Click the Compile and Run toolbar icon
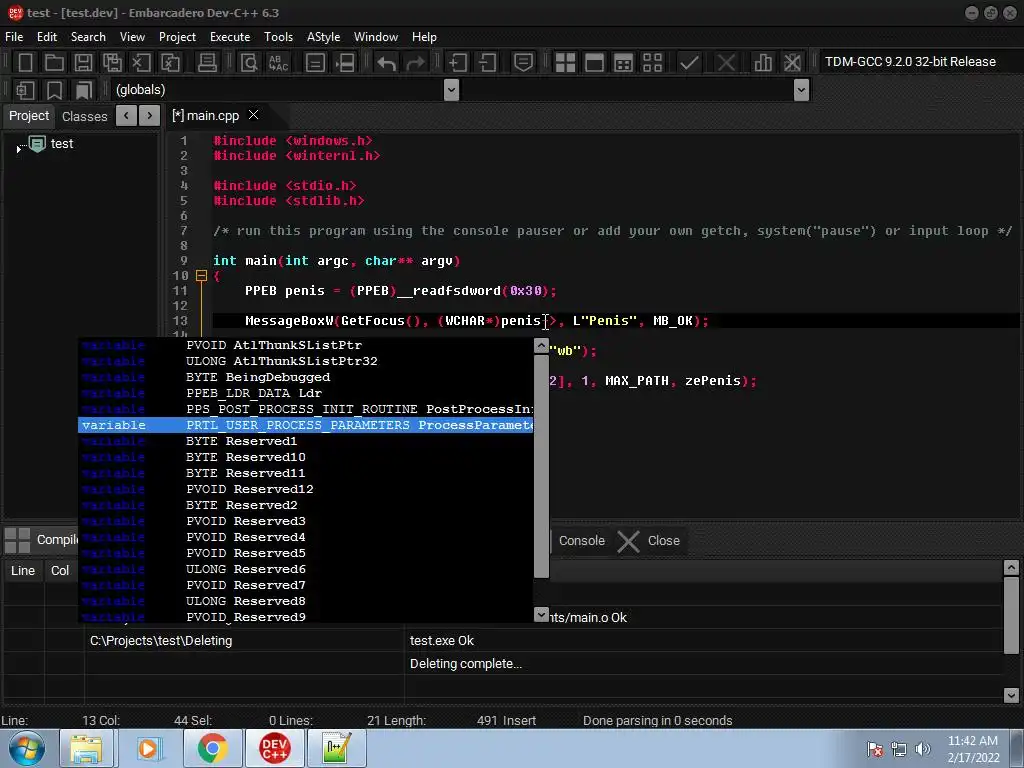Screen dimensions: 1024x768 624,63
